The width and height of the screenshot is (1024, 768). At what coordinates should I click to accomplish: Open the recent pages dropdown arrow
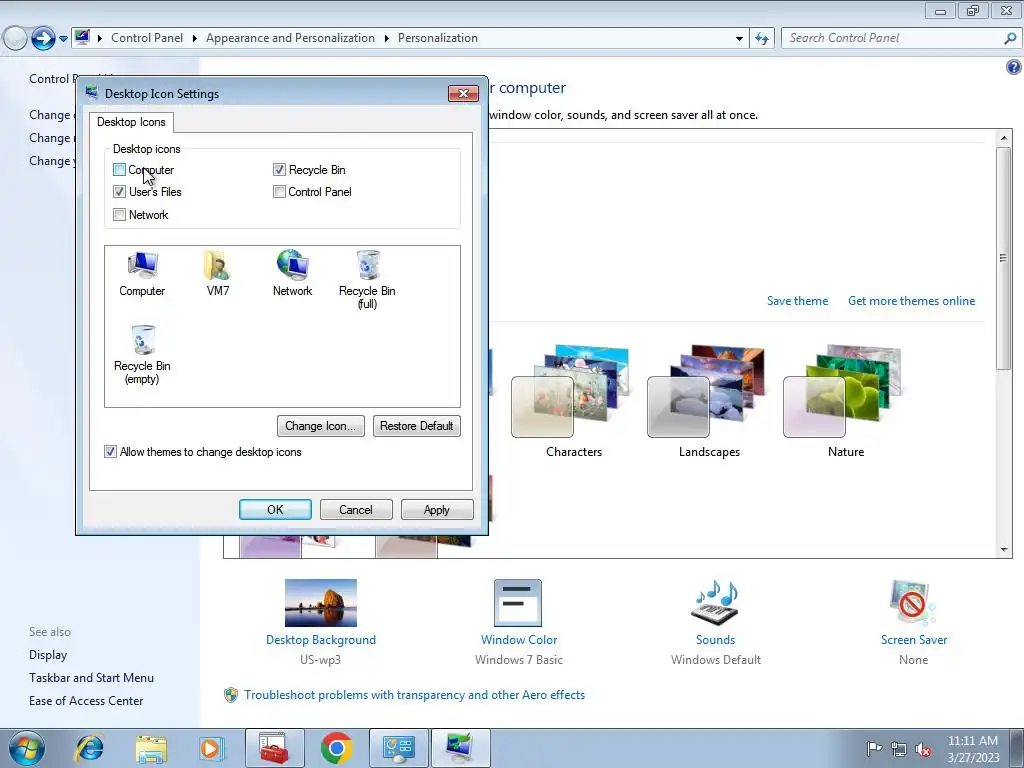tap(63, 39)
